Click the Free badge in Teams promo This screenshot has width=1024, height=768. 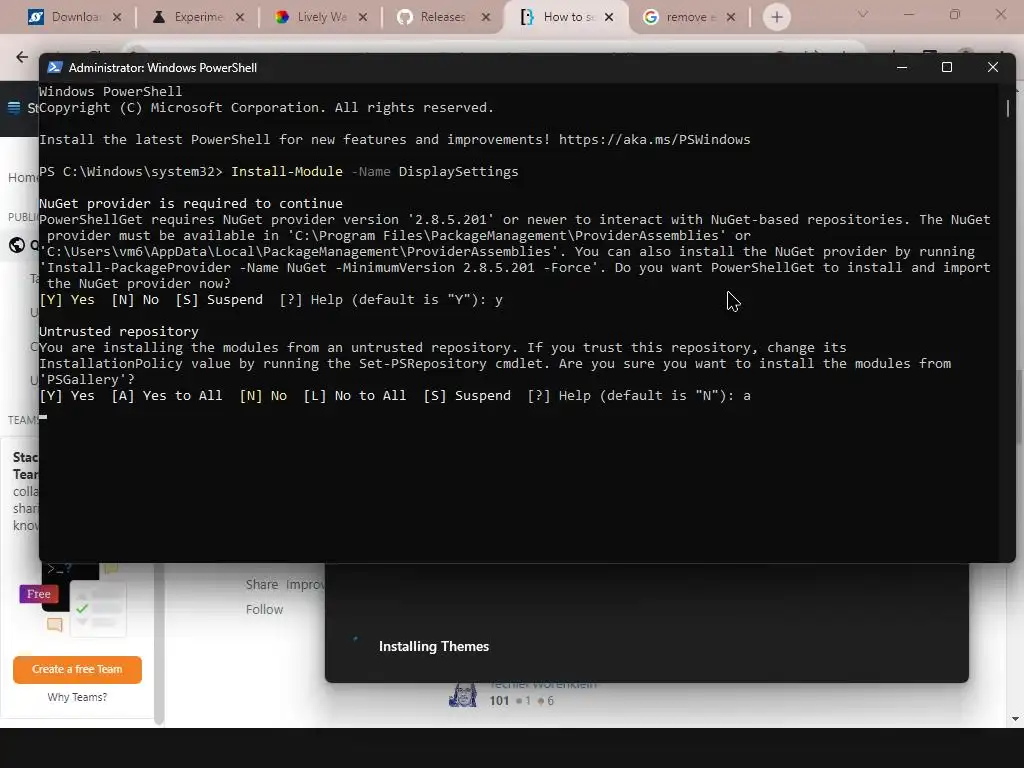pos(39,594)
